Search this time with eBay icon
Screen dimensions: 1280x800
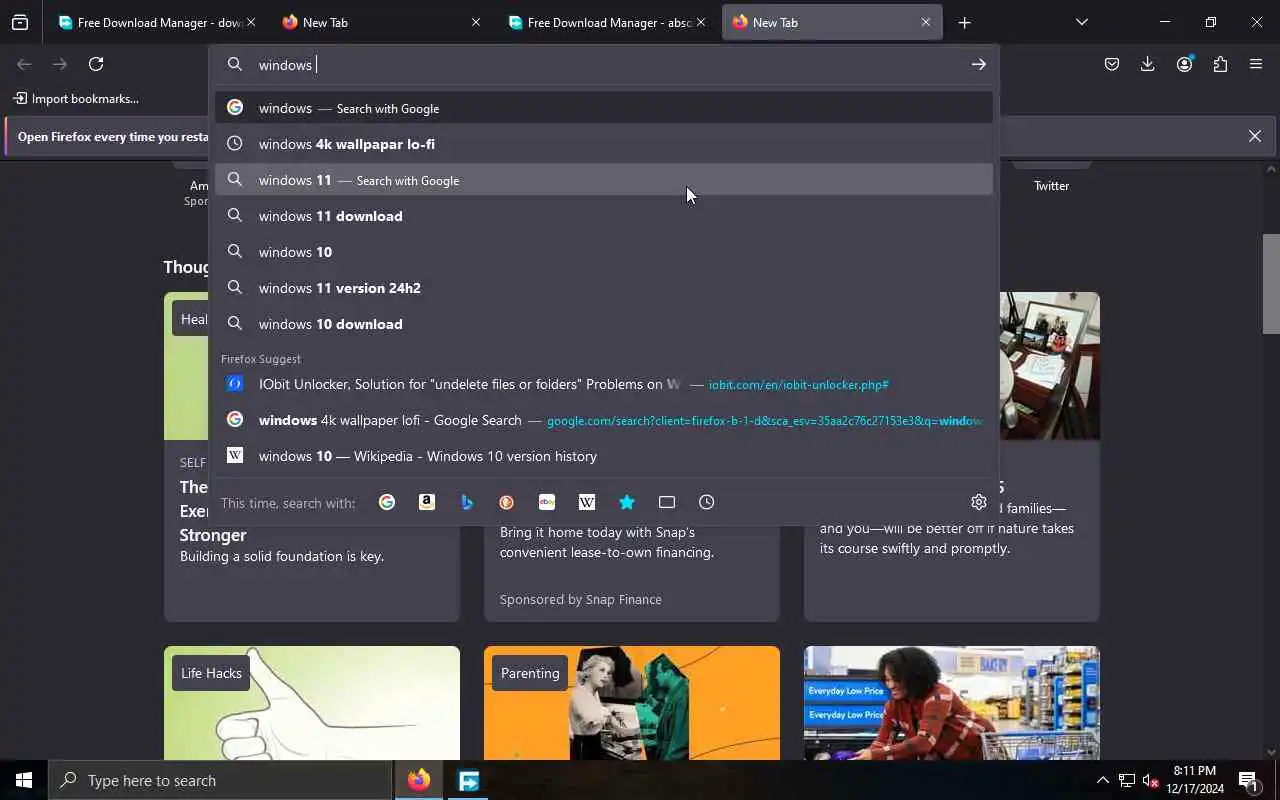pyautogui.click(x=547, y=502)
